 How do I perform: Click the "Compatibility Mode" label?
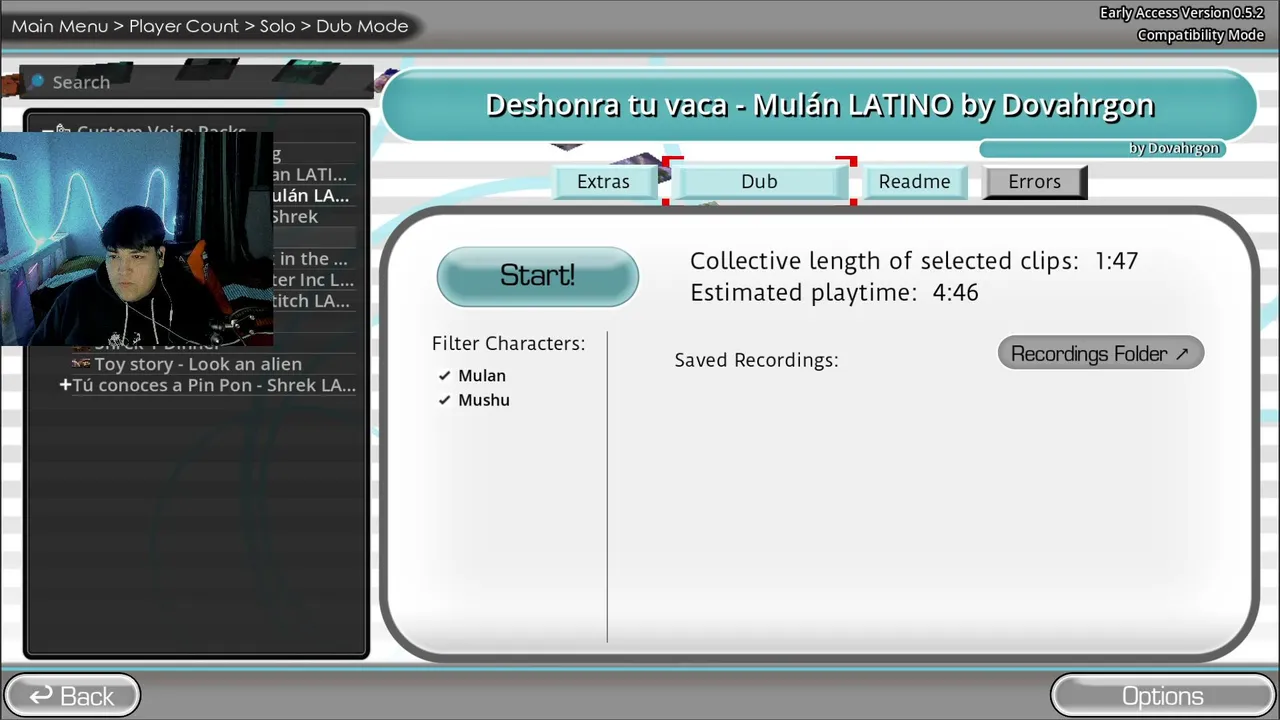tap(1201, 35)
